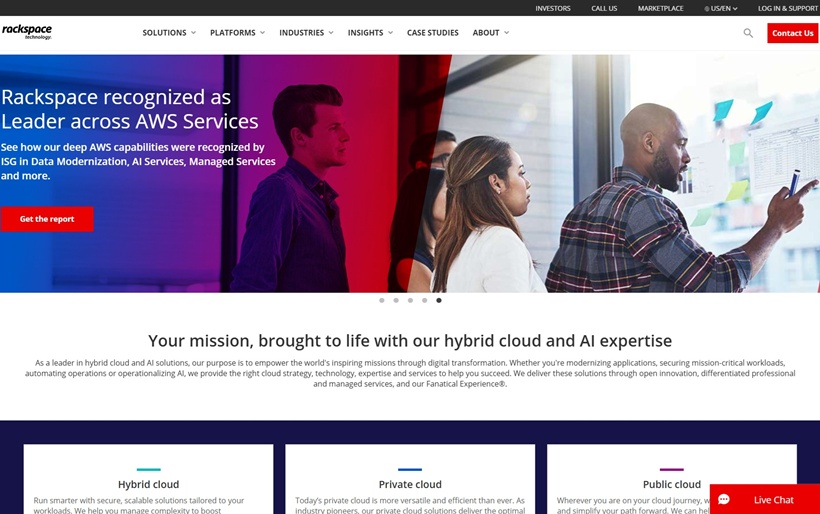The height and width of the screenshot is (514, 820).
Task: Click the Call Us link
Action: pos(604,8)
